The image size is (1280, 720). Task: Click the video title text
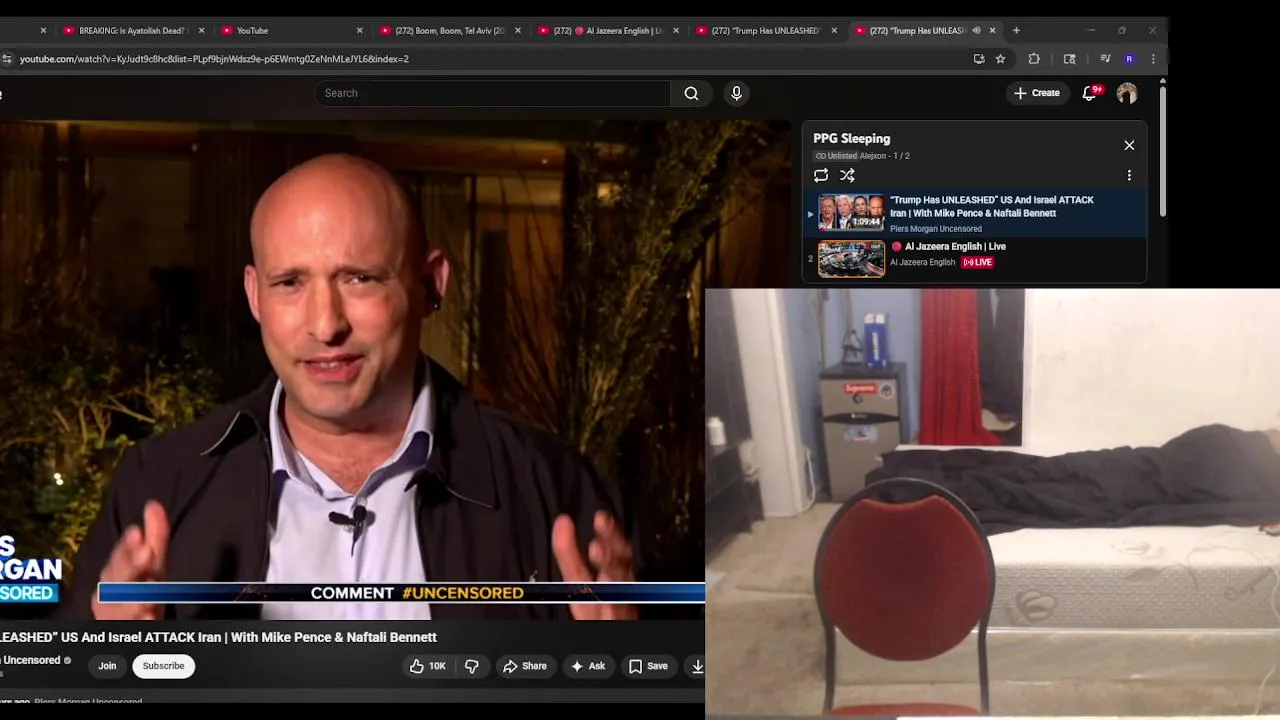tap(218, 637)
